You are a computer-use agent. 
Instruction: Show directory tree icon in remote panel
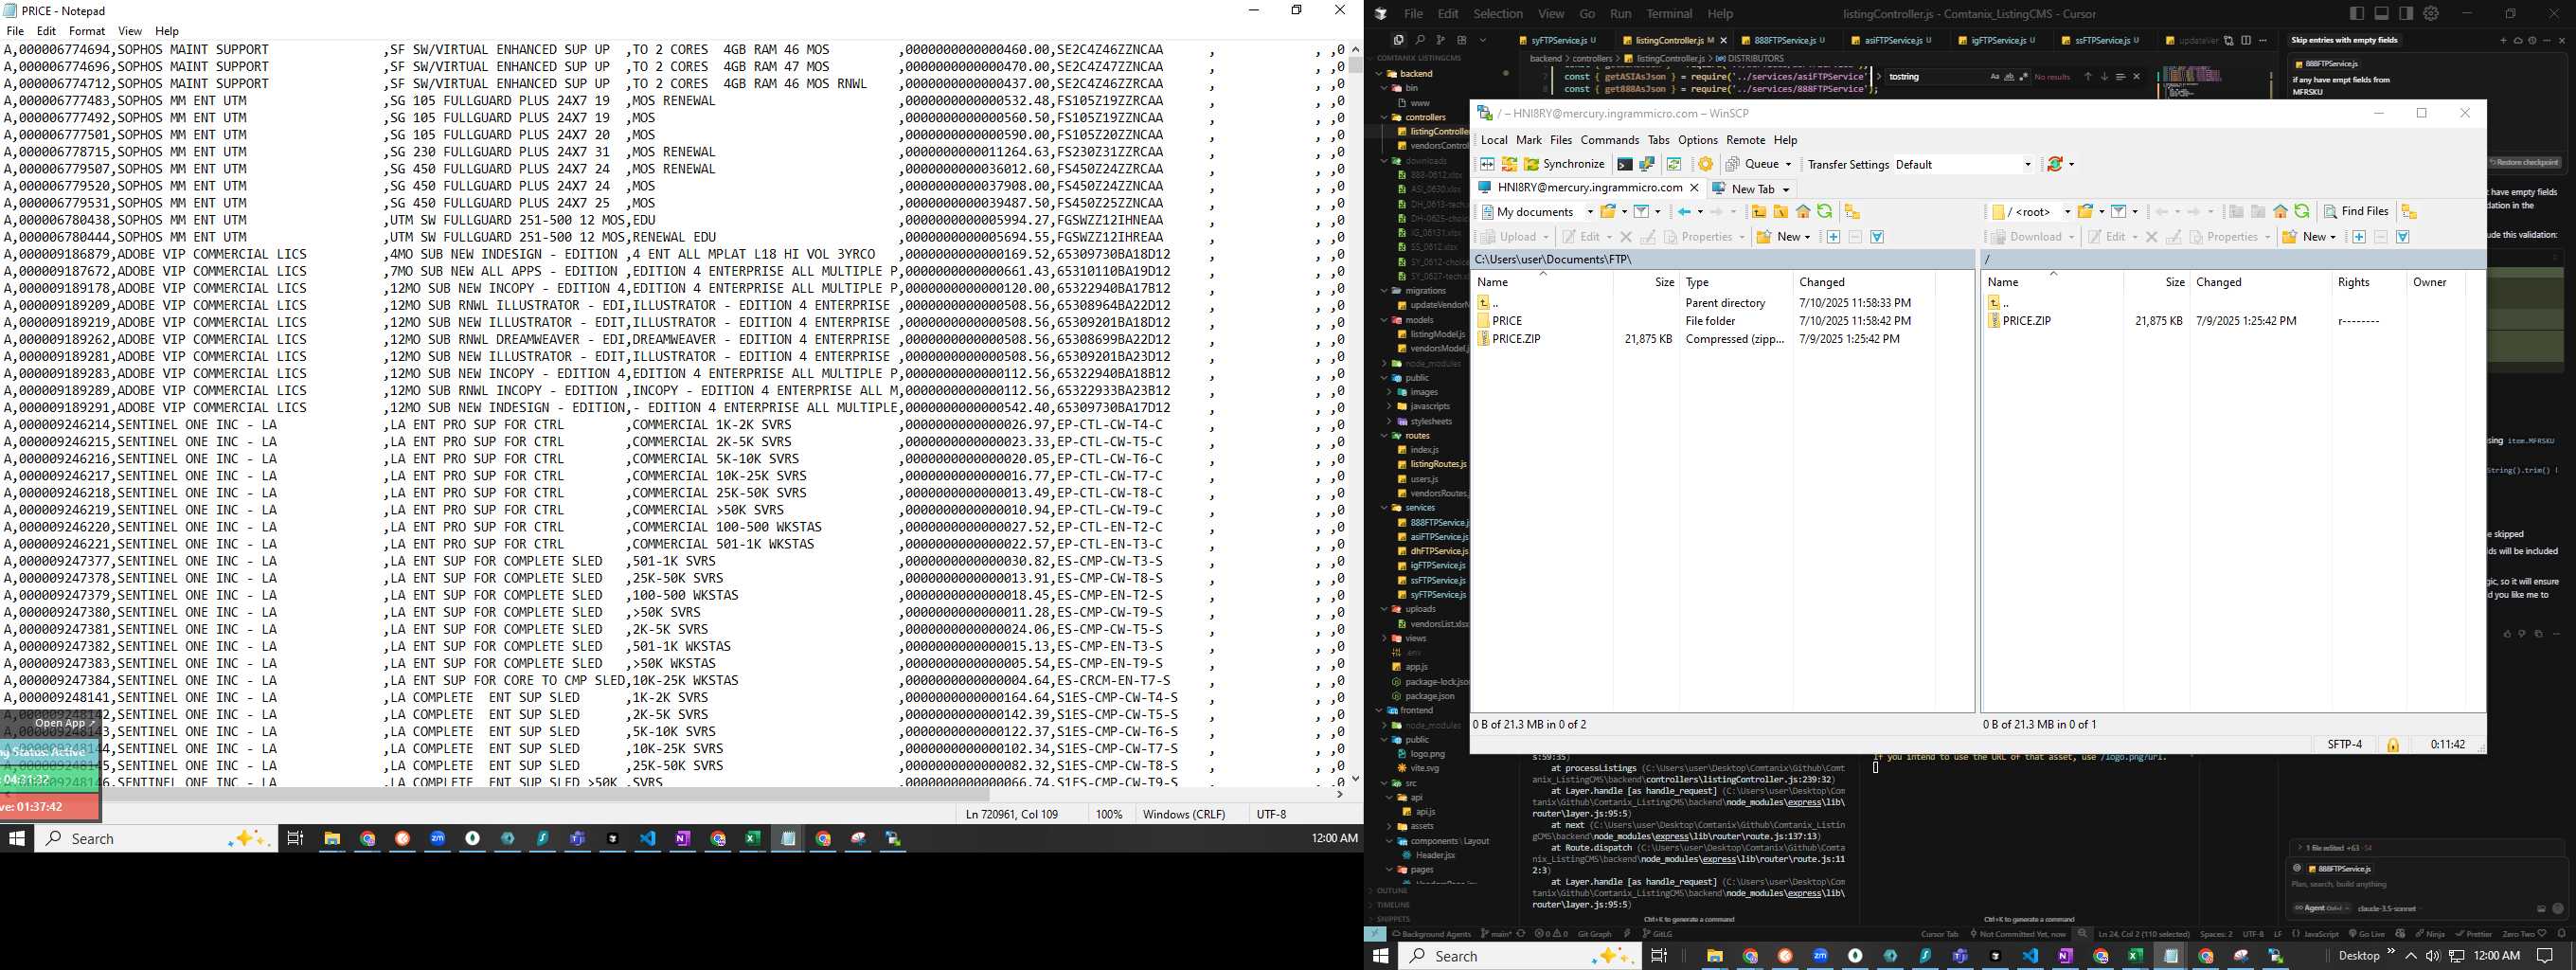point(2410,211)
